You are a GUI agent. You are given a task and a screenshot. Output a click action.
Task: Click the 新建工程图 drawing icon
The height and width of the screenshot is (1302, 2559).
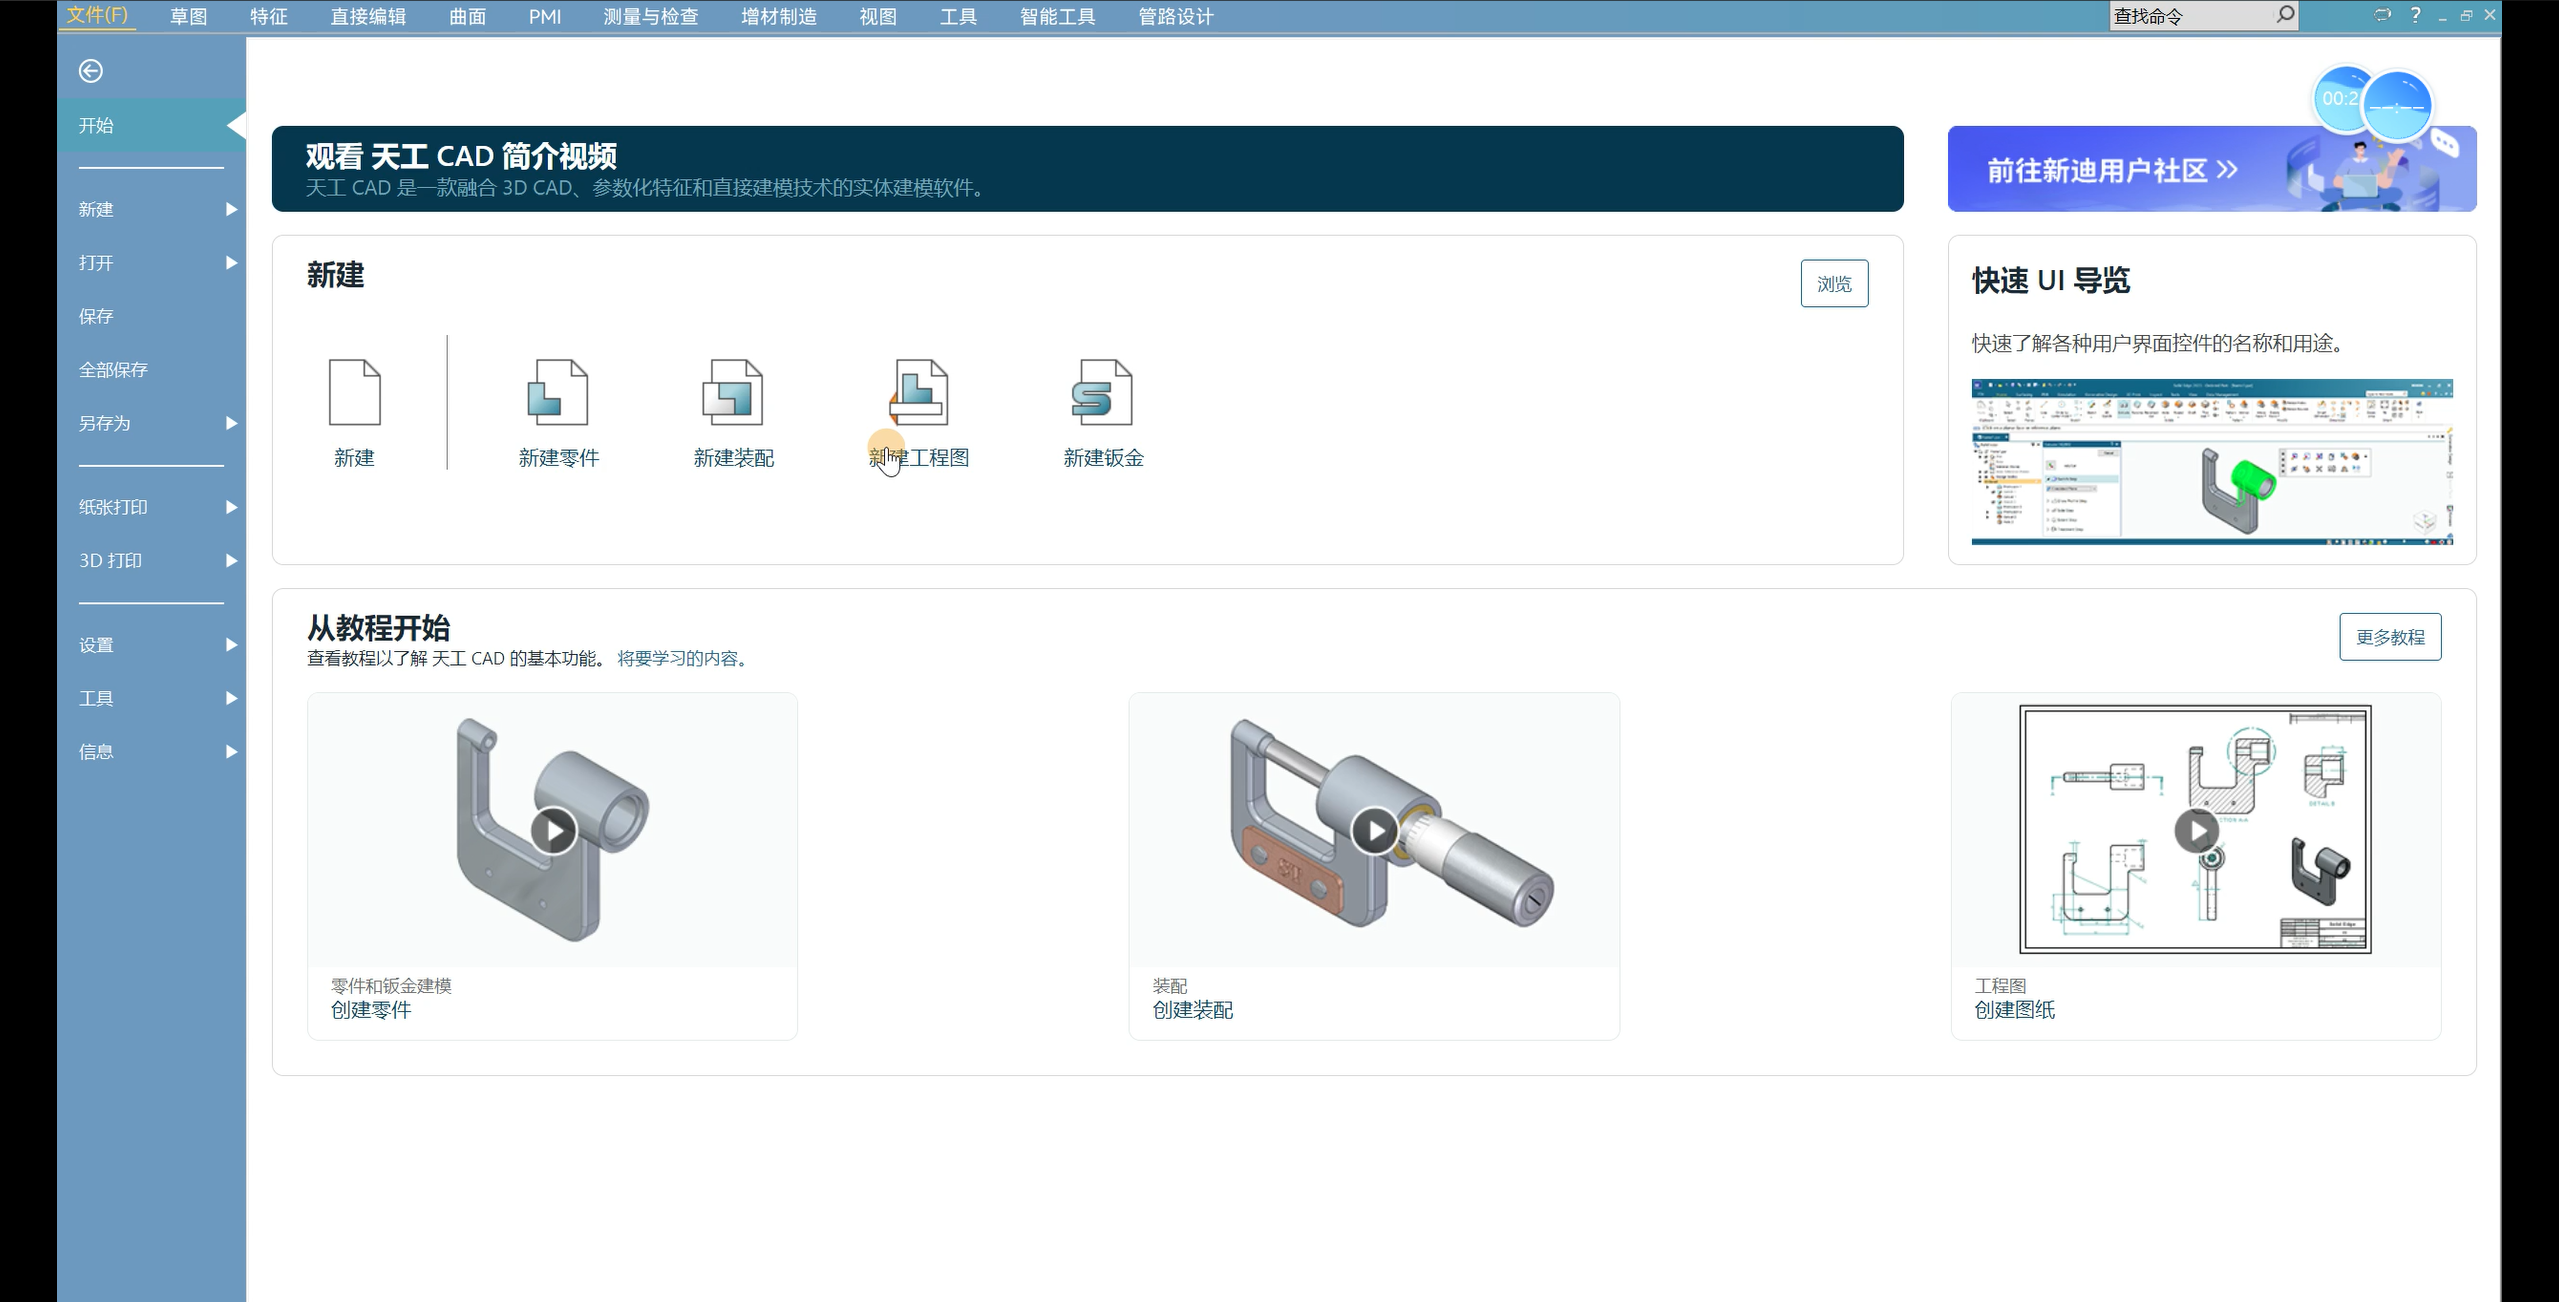(x=918, y=392)
